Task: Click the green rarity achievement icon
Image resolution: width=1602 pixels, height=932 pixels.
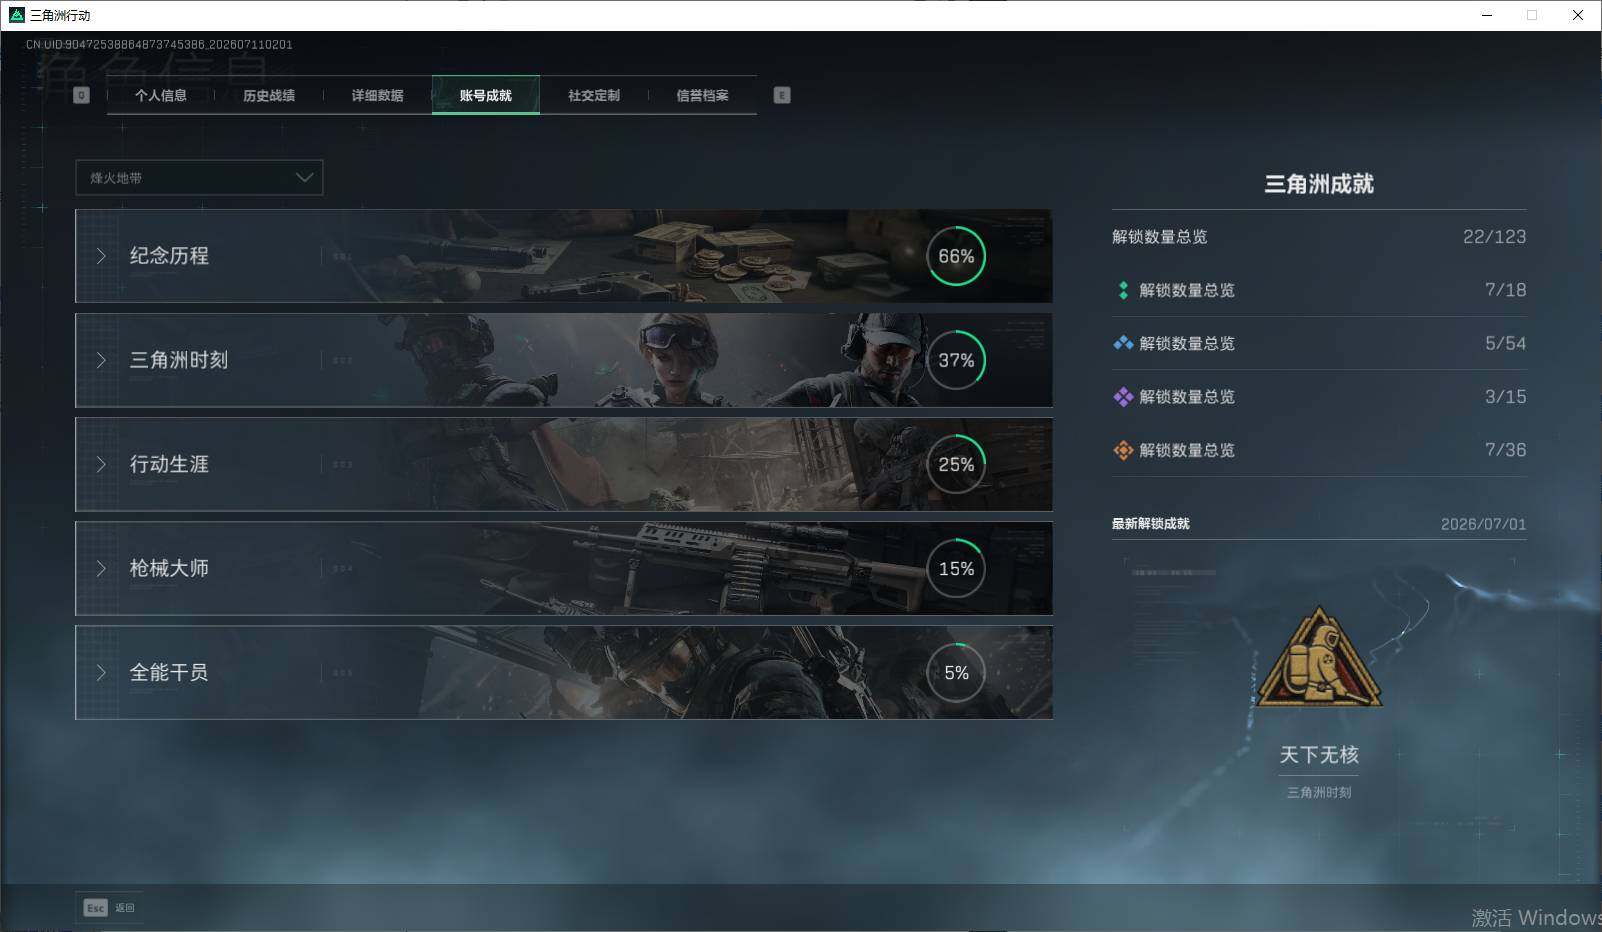Action: [1123, 290]
